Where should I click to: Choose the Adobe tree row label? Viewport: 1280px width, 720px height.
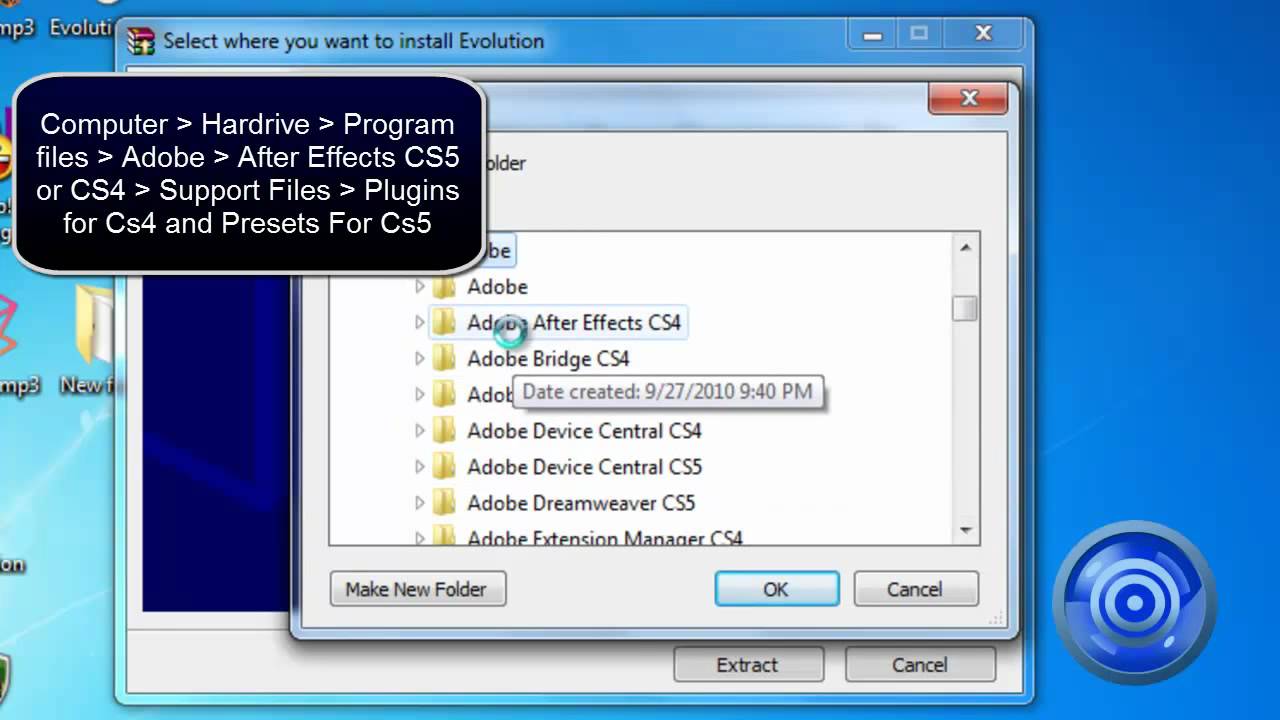[x=497, y=287]
